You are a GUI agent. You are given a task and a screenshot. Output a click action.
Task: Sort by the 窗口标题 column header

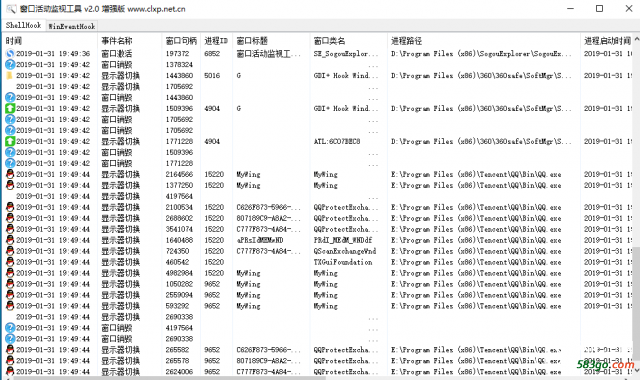pos(271,41)
